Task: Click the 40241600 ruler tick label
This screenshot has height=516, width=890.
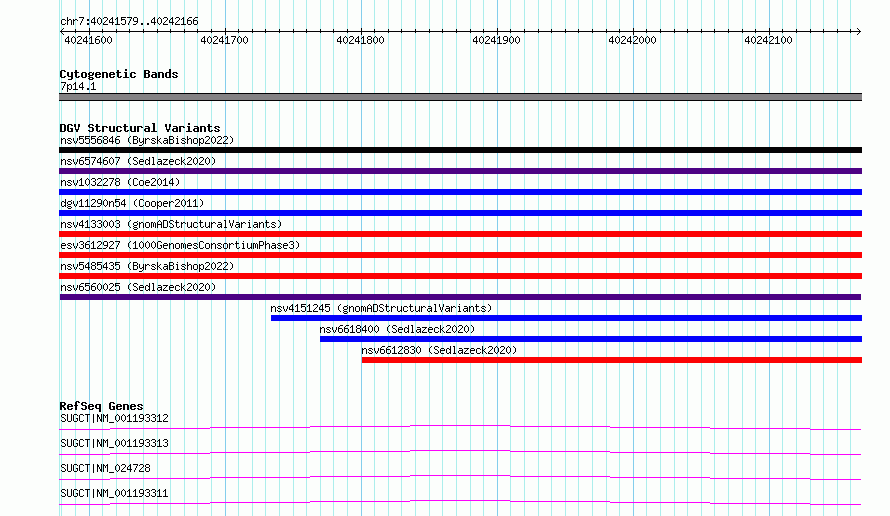Action: 89,40
